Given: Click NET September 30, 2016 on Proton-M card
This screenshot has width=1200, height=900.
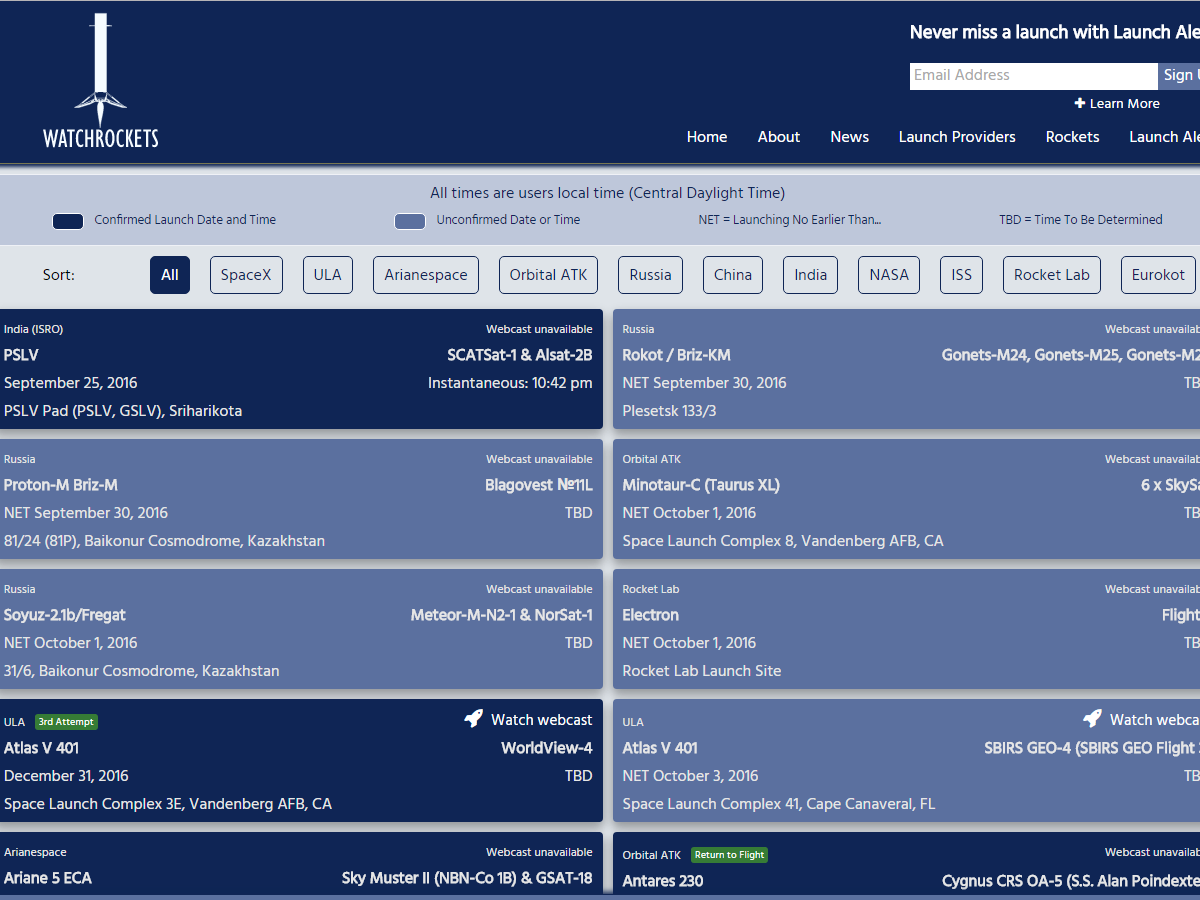Looking at the screenshot, I should (x=86, y=513).
